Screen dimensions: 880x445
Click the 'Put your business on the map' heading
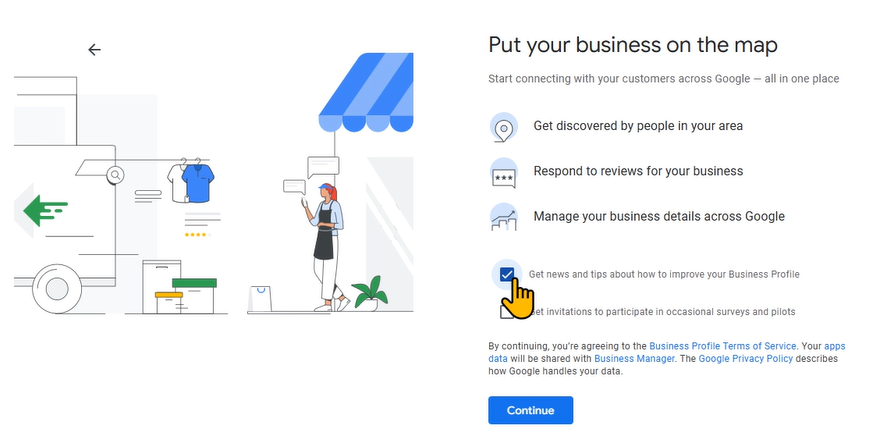click(633, 45)
